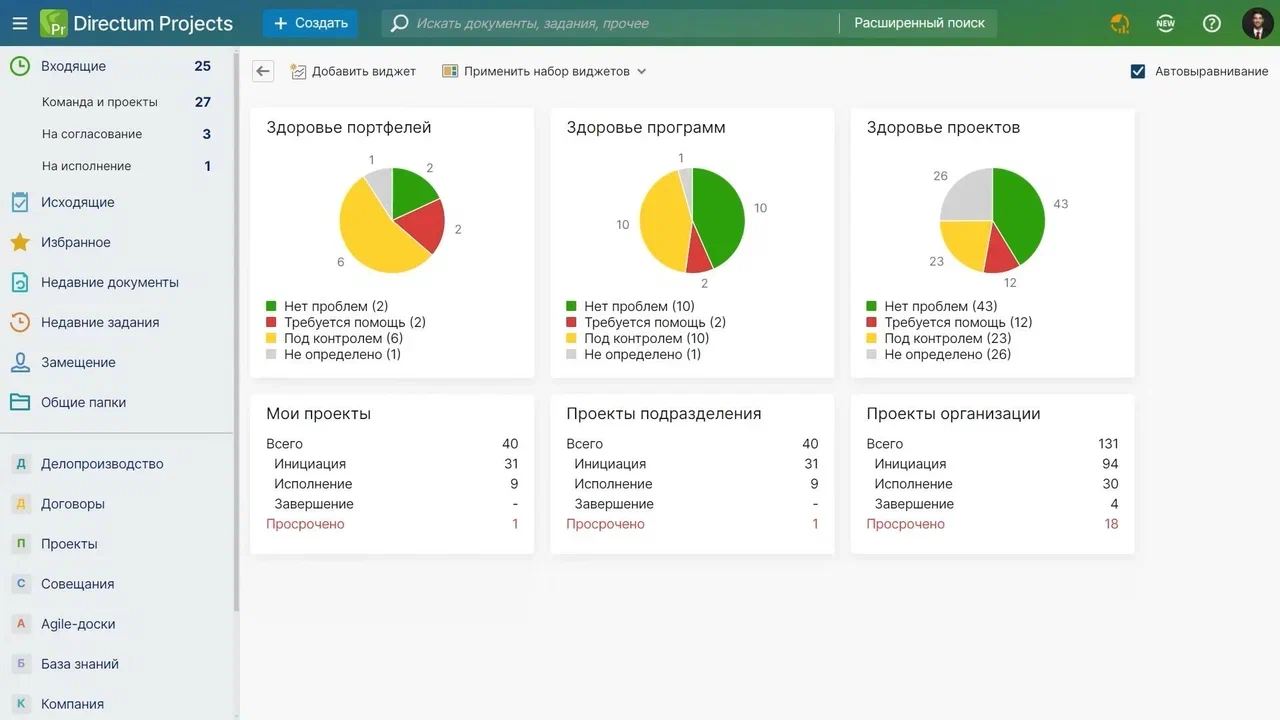
Task: Open Избранное with star icon
Action: [75, 242]
